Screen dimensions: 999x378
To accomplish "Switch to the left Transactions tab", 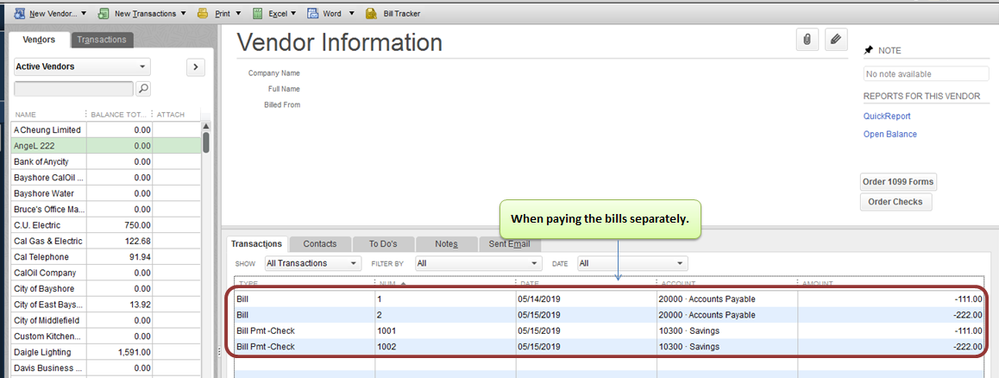I will tap(102, 40).
